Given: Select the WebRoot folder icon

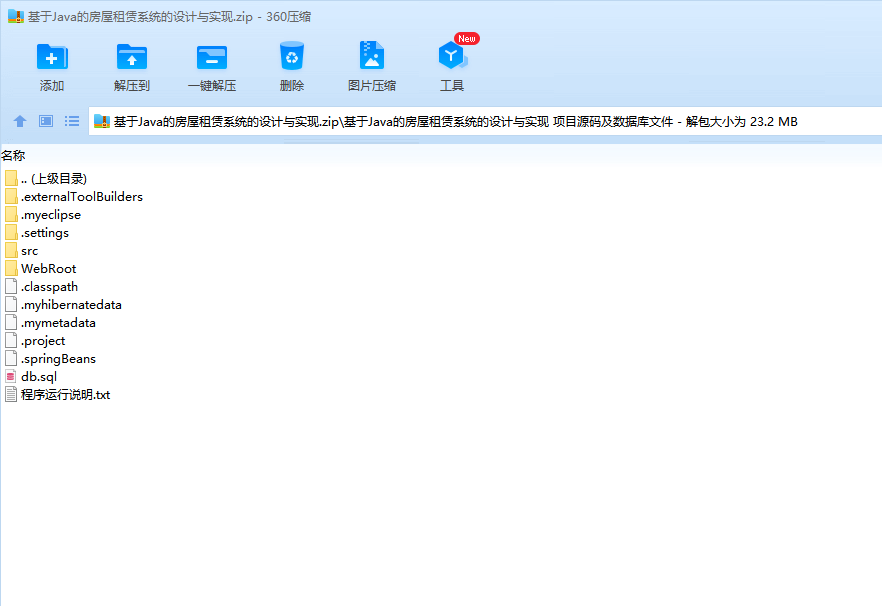Looking at the screenshot, I should click(x=11, y=268).
